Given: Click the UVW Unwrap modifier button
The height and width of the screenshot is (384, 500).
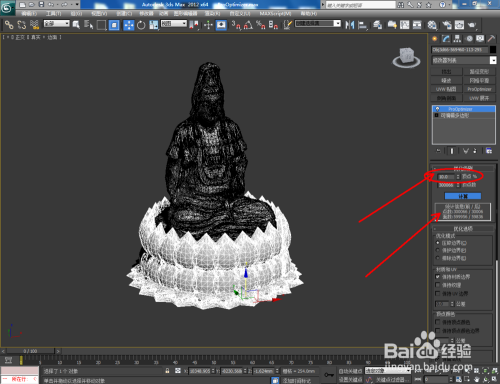Looking at the screenshot, I should click(x=479, y=98).
